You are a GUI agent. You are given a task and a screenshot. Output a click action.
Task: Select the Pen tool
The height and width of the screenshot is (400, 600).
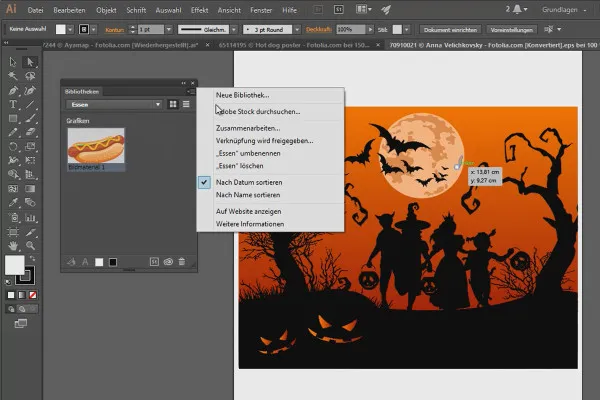[x=13, y=90]
